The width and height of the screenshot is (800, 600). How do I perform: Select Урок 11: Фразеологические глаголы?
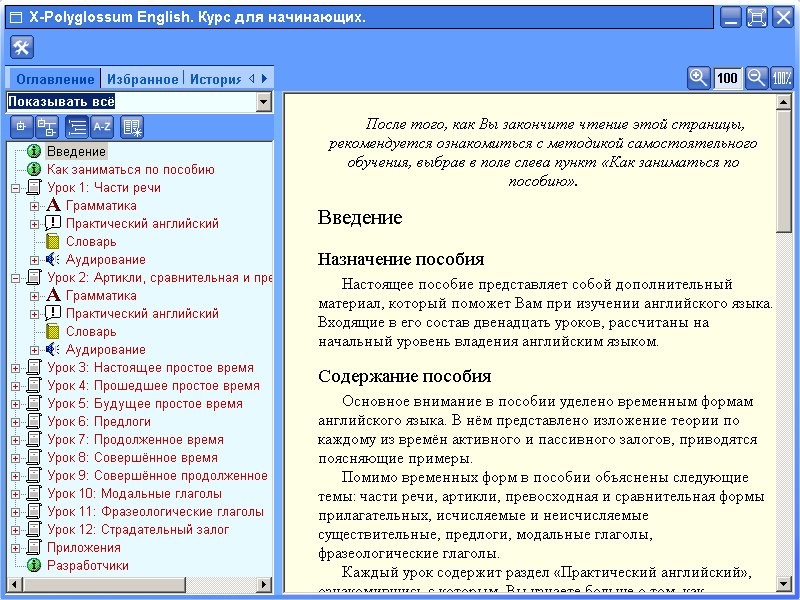tap(156, 511)
